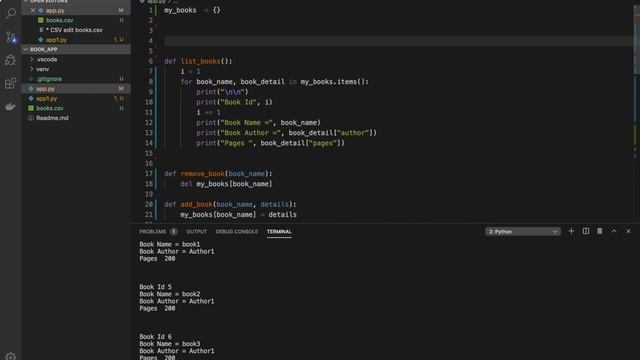
Task: Switch to the OUTPUT tab
Action: click(x=197, y=231)
